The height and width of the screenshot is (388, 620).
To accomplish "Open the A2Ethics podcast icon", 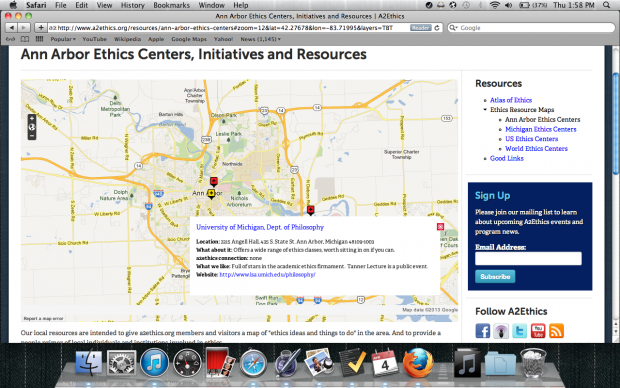I will (501, 331).
